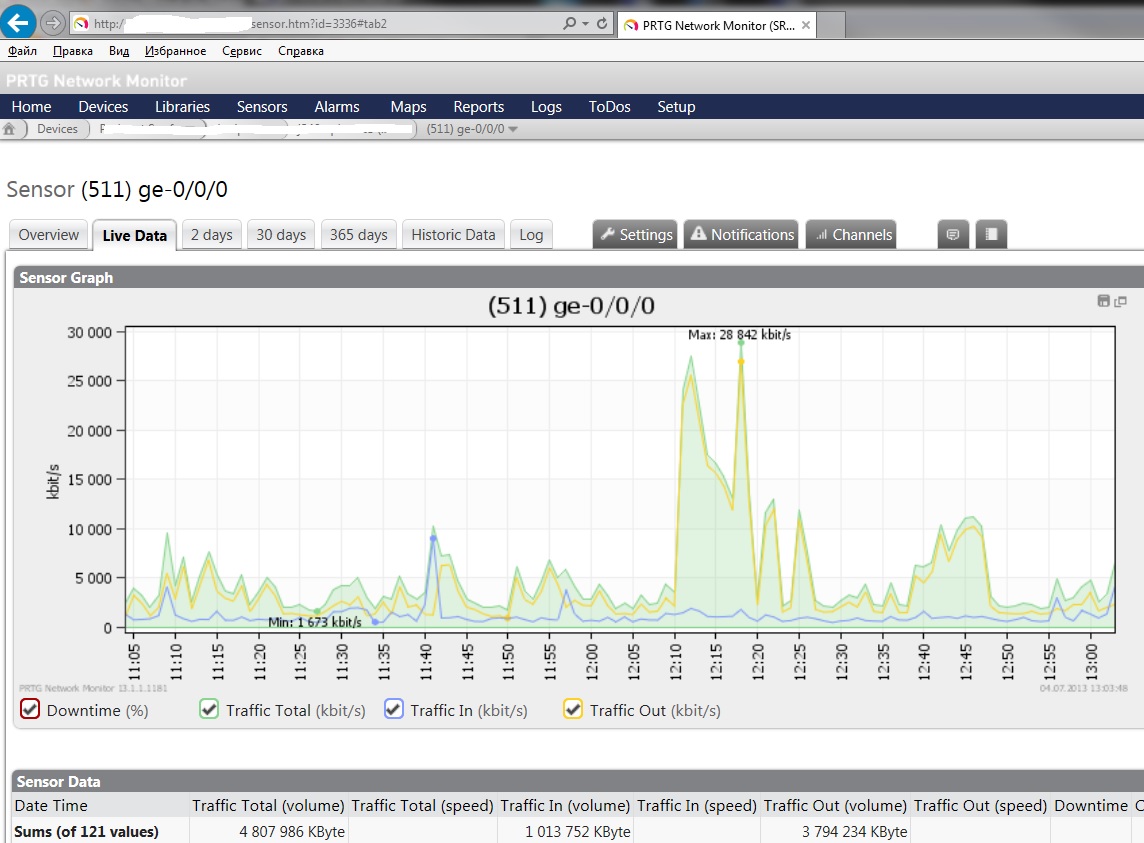
Task: Open Notifications button
Action: [741, 234]
